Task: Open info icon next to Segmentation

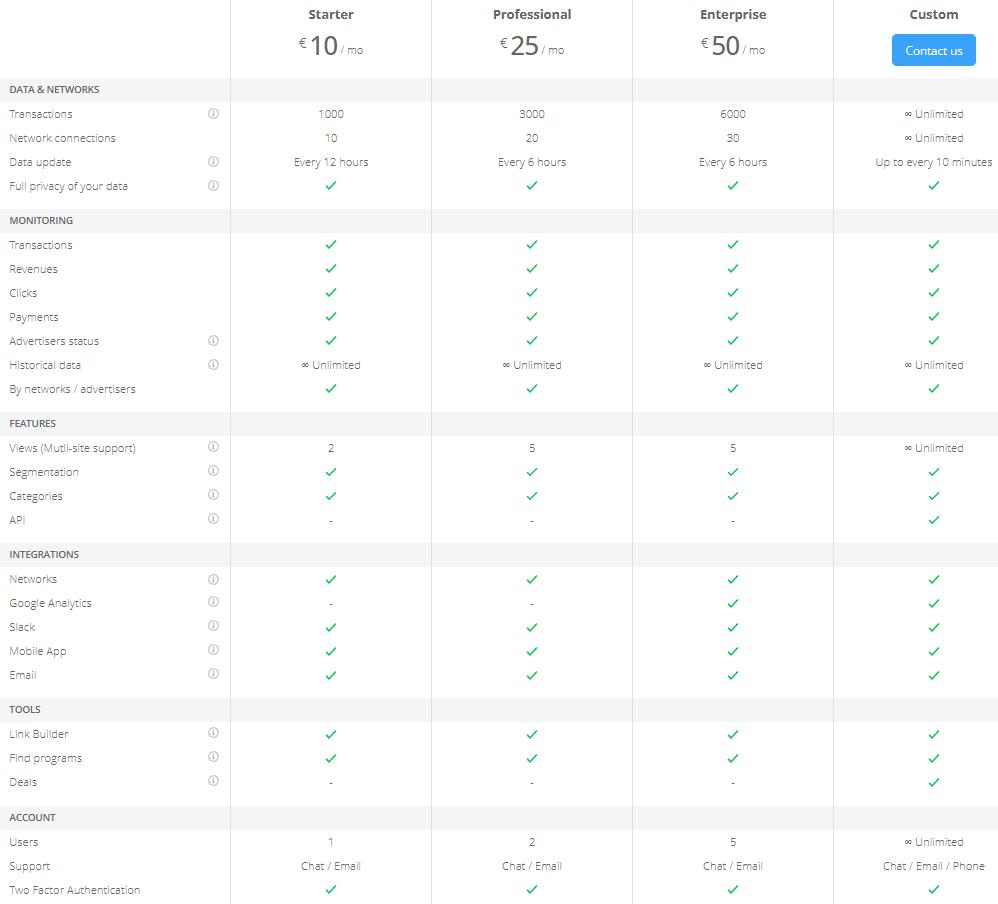Action: (x=214, y=470)
